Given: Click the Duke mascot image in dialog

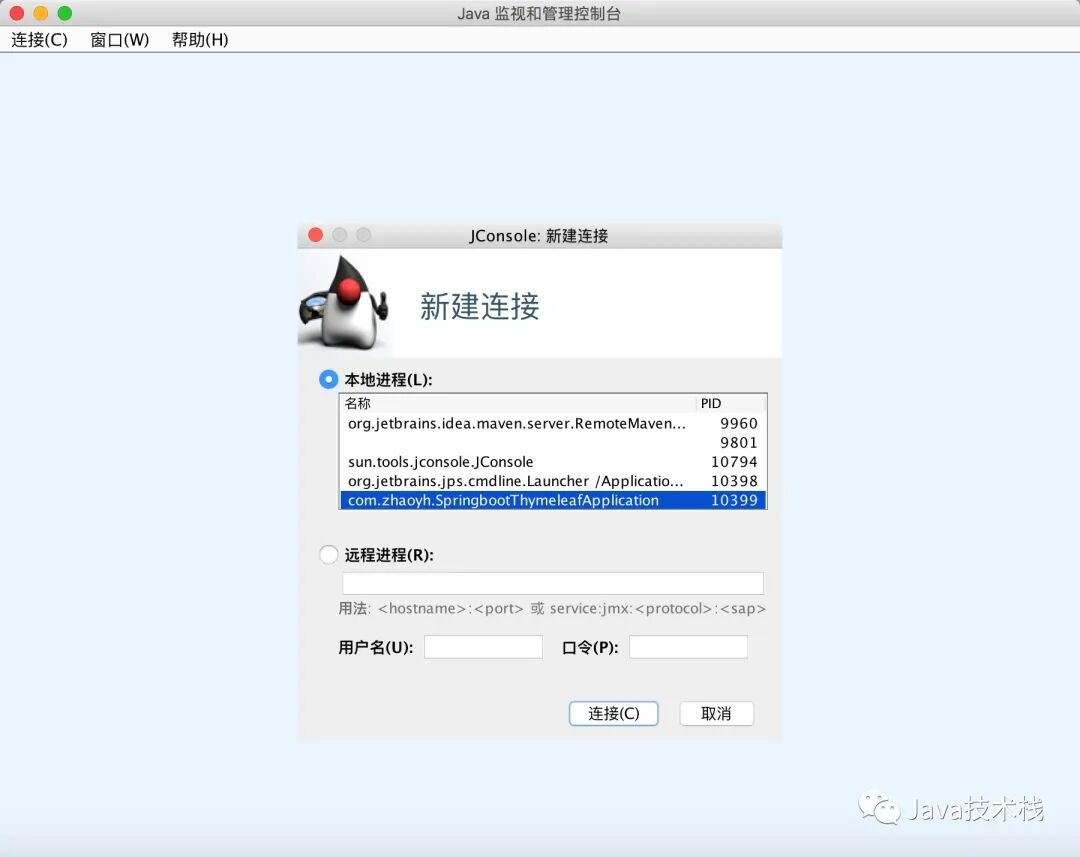Looking at the screenshot, I should coord(344,302).
